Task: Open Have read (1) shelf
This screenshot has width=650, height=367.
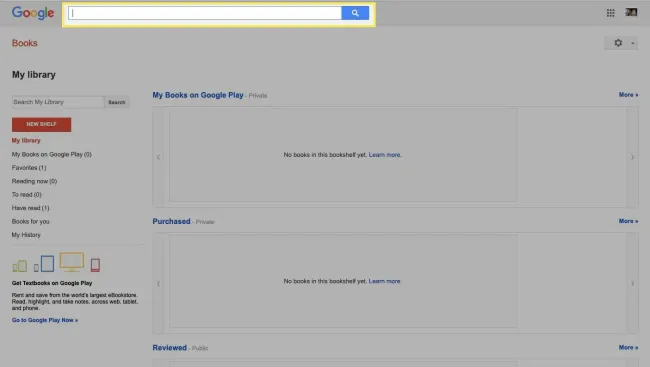Action: [x=30, y=208]
